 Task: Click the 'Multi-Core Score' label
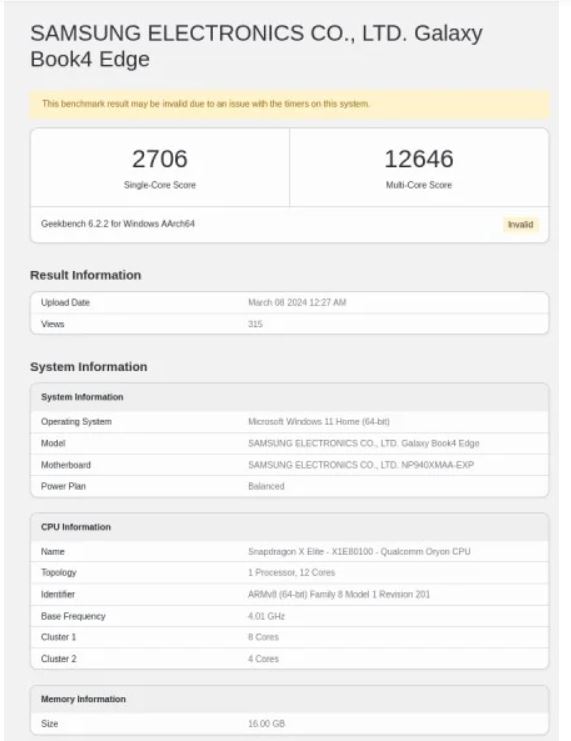point(419,185)
